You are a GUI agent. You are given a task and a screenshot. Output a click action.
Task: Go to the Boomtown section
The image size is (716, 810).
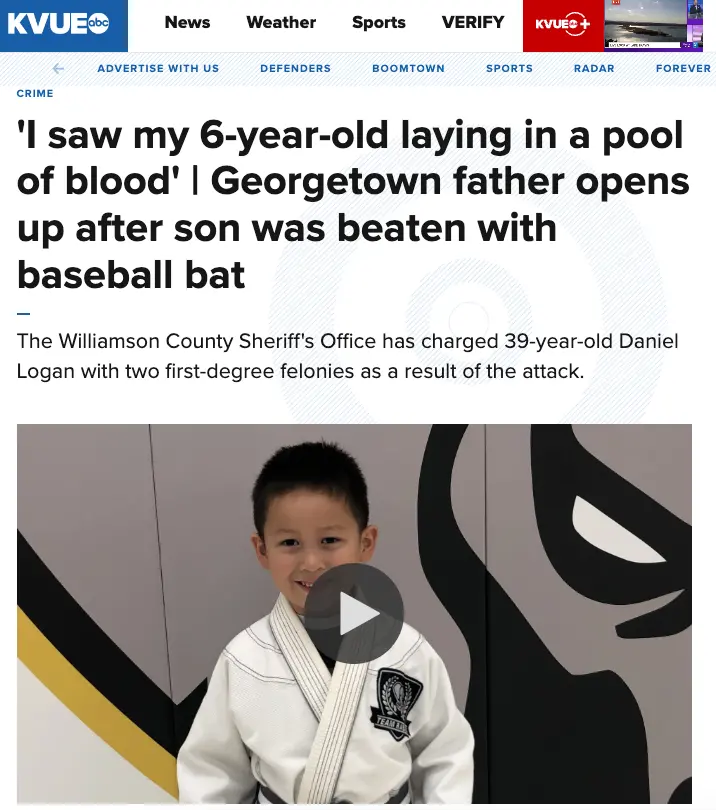pyautogui.click(x=408, y=68)
